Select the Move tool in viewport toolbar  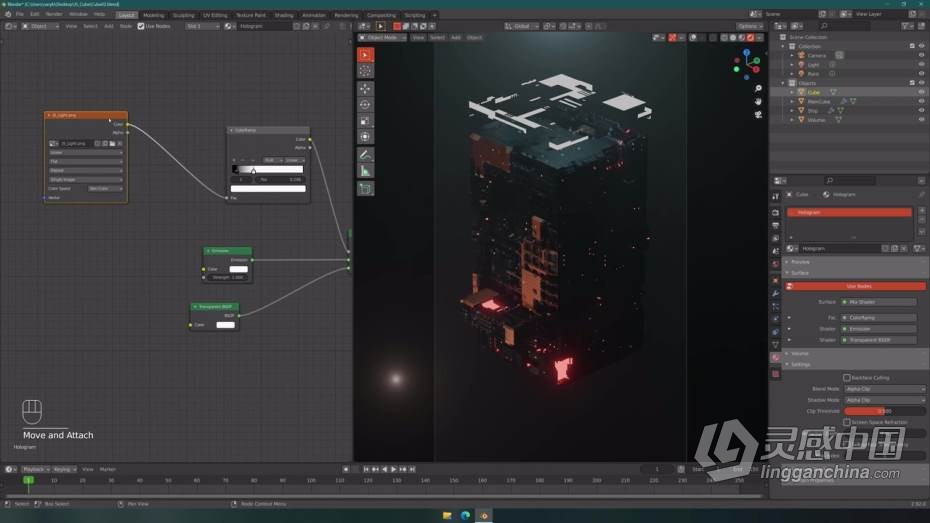tap(365, 89)
